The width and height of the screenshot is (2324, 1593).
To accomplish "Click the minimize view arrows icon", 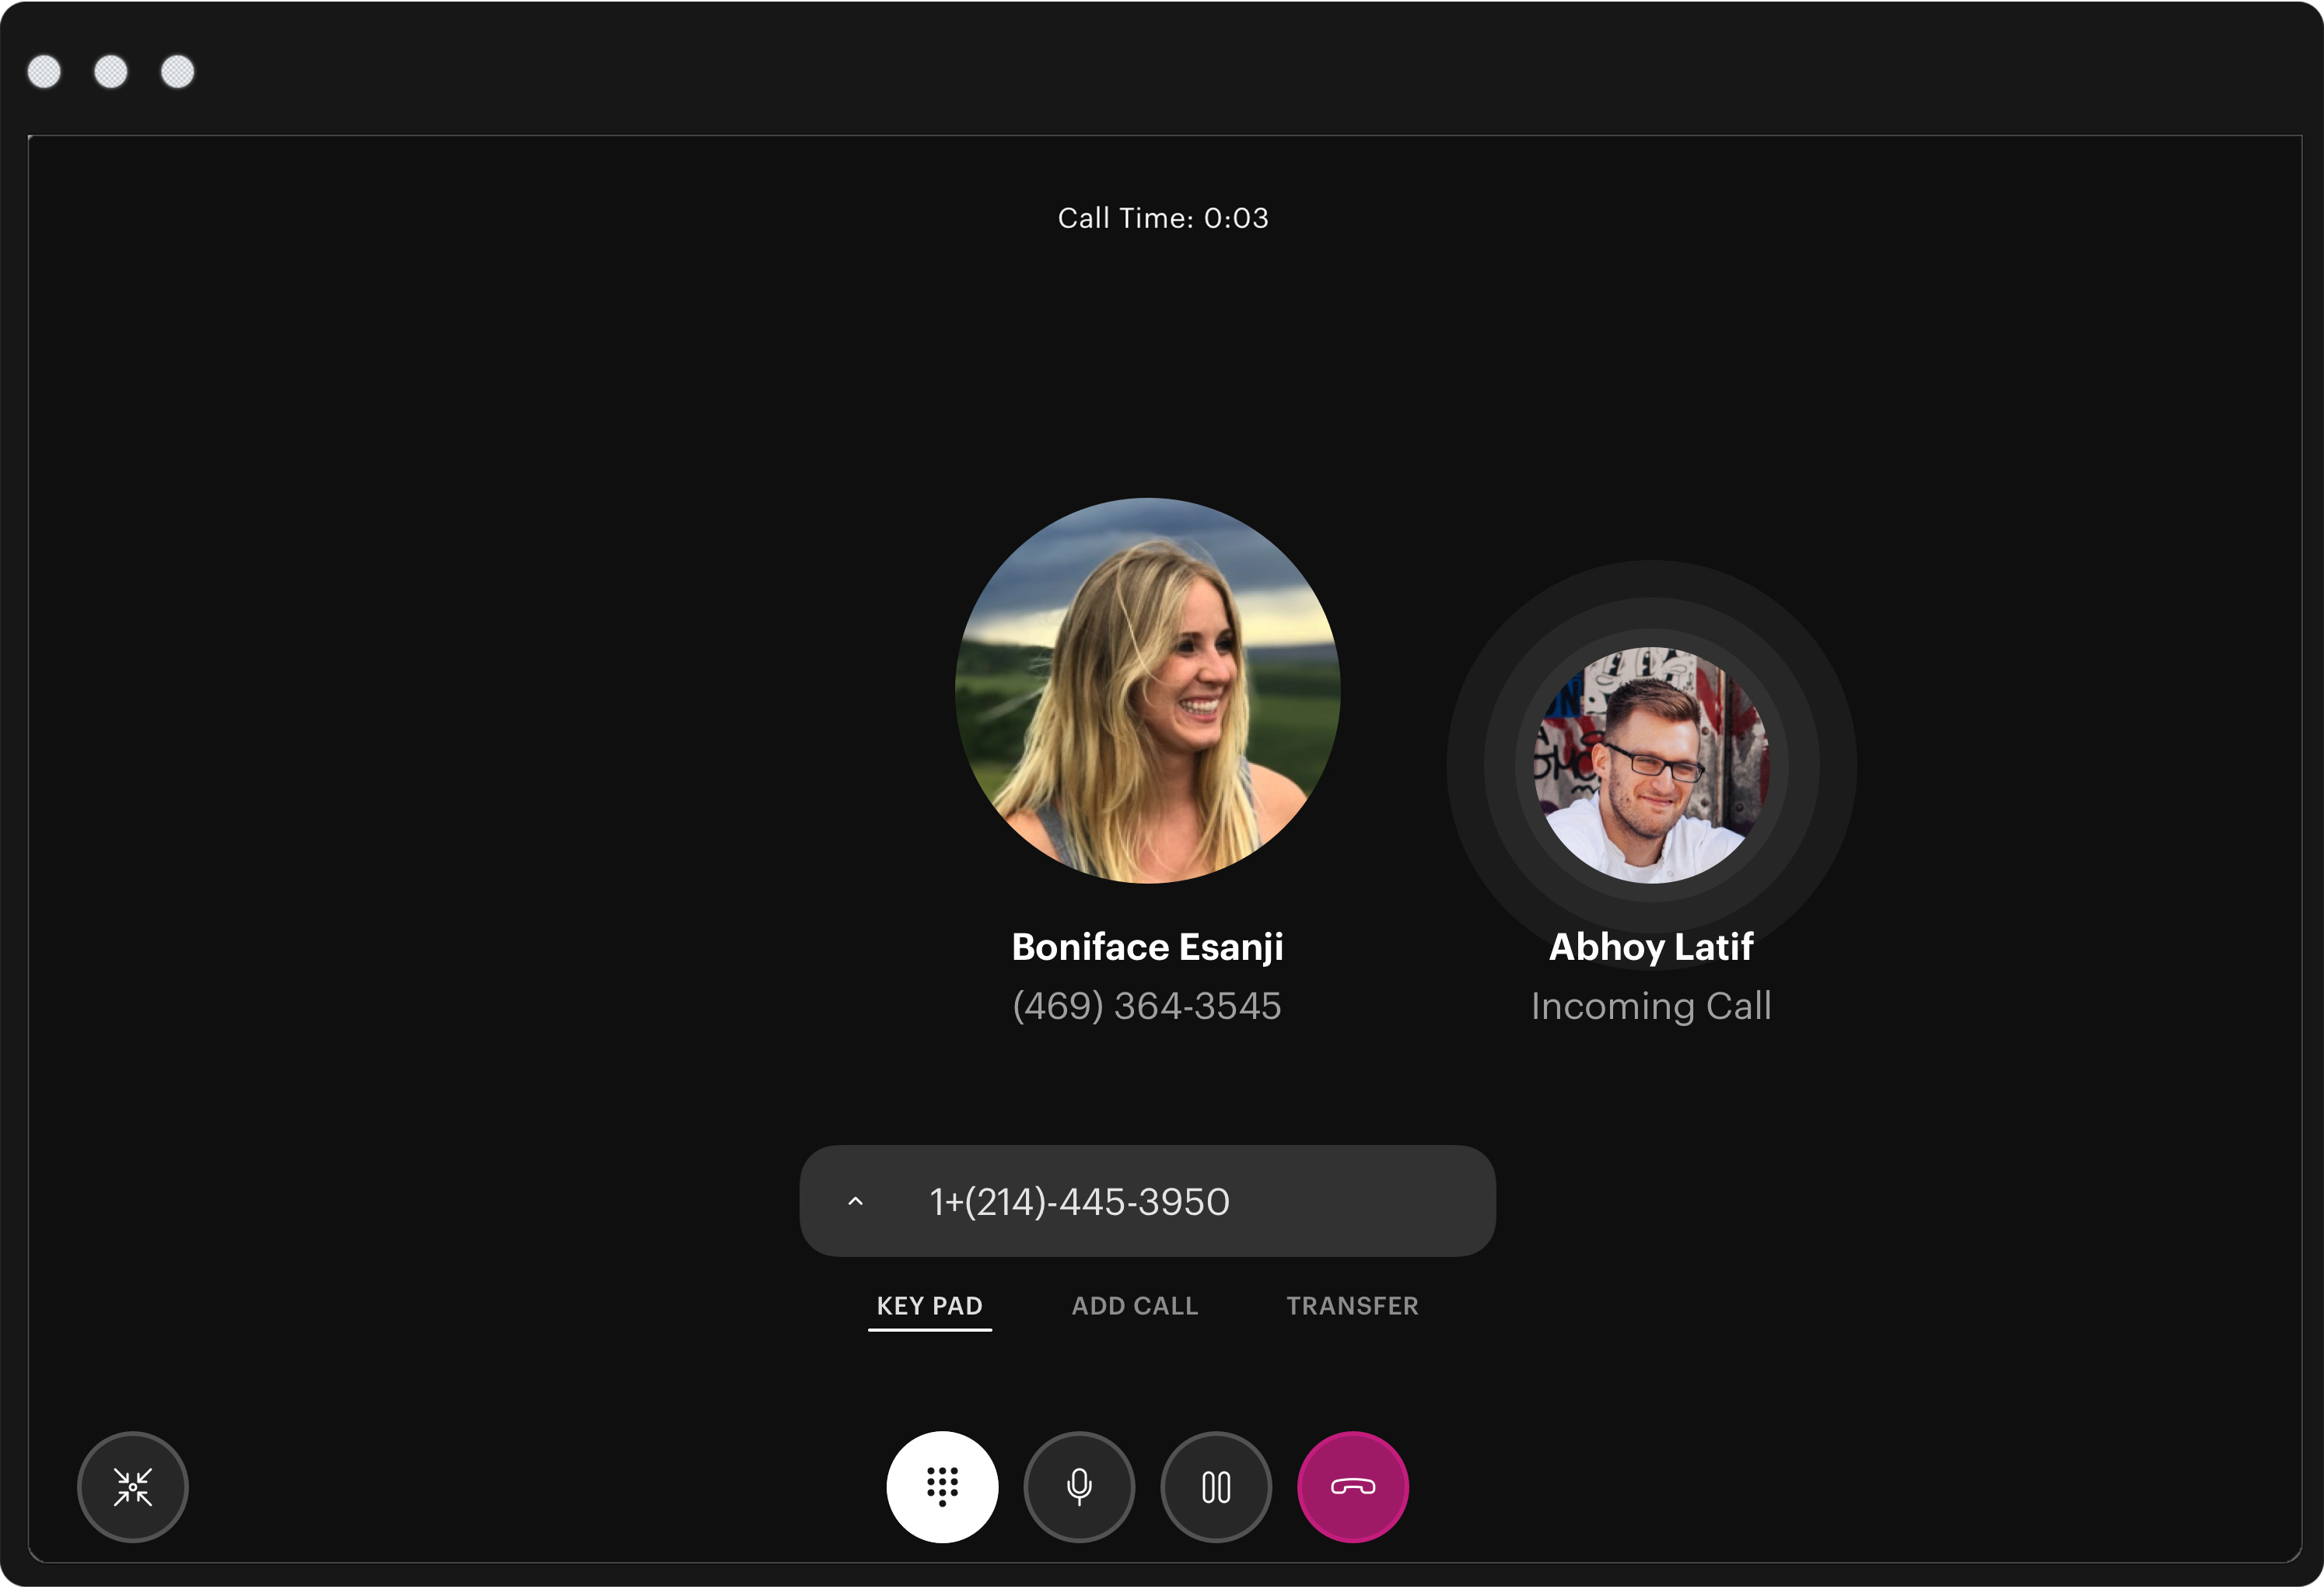I will point(133,1487).
